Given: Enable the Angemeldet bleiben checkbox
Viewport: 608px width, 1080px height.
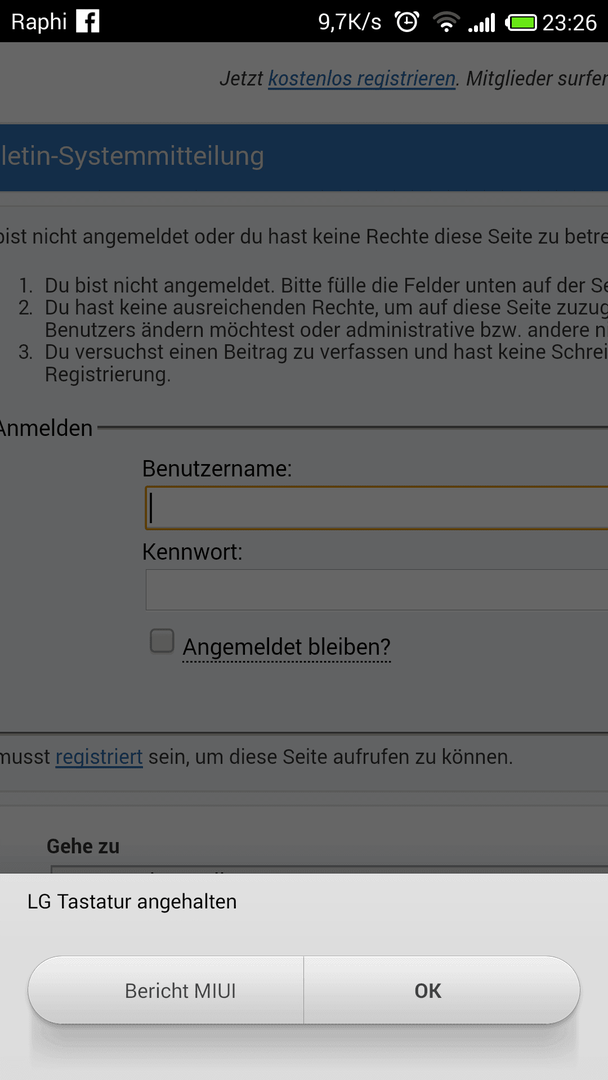Looking at the screenshot, I should pyautogui.click(x=162, y=641).
